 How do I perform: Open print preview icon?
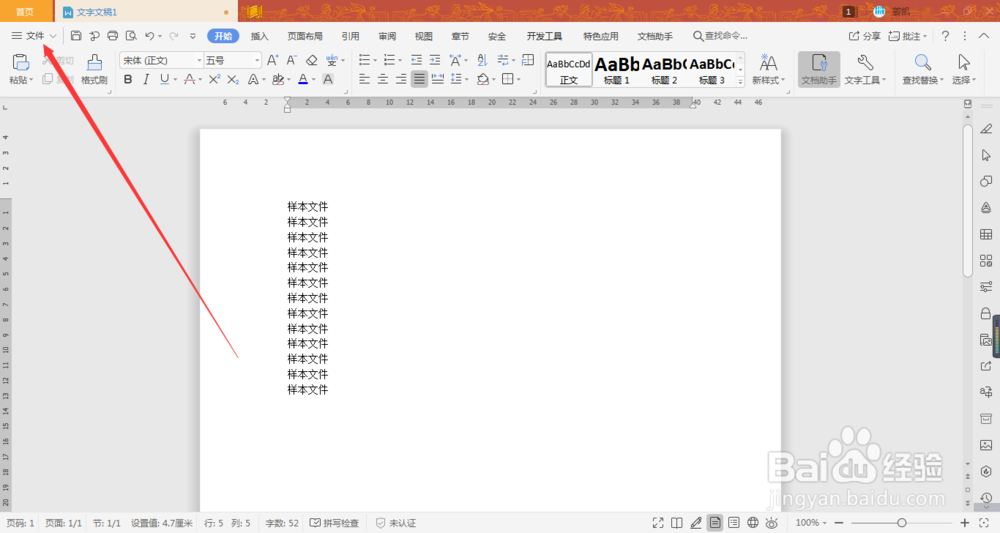pos(131,36)
